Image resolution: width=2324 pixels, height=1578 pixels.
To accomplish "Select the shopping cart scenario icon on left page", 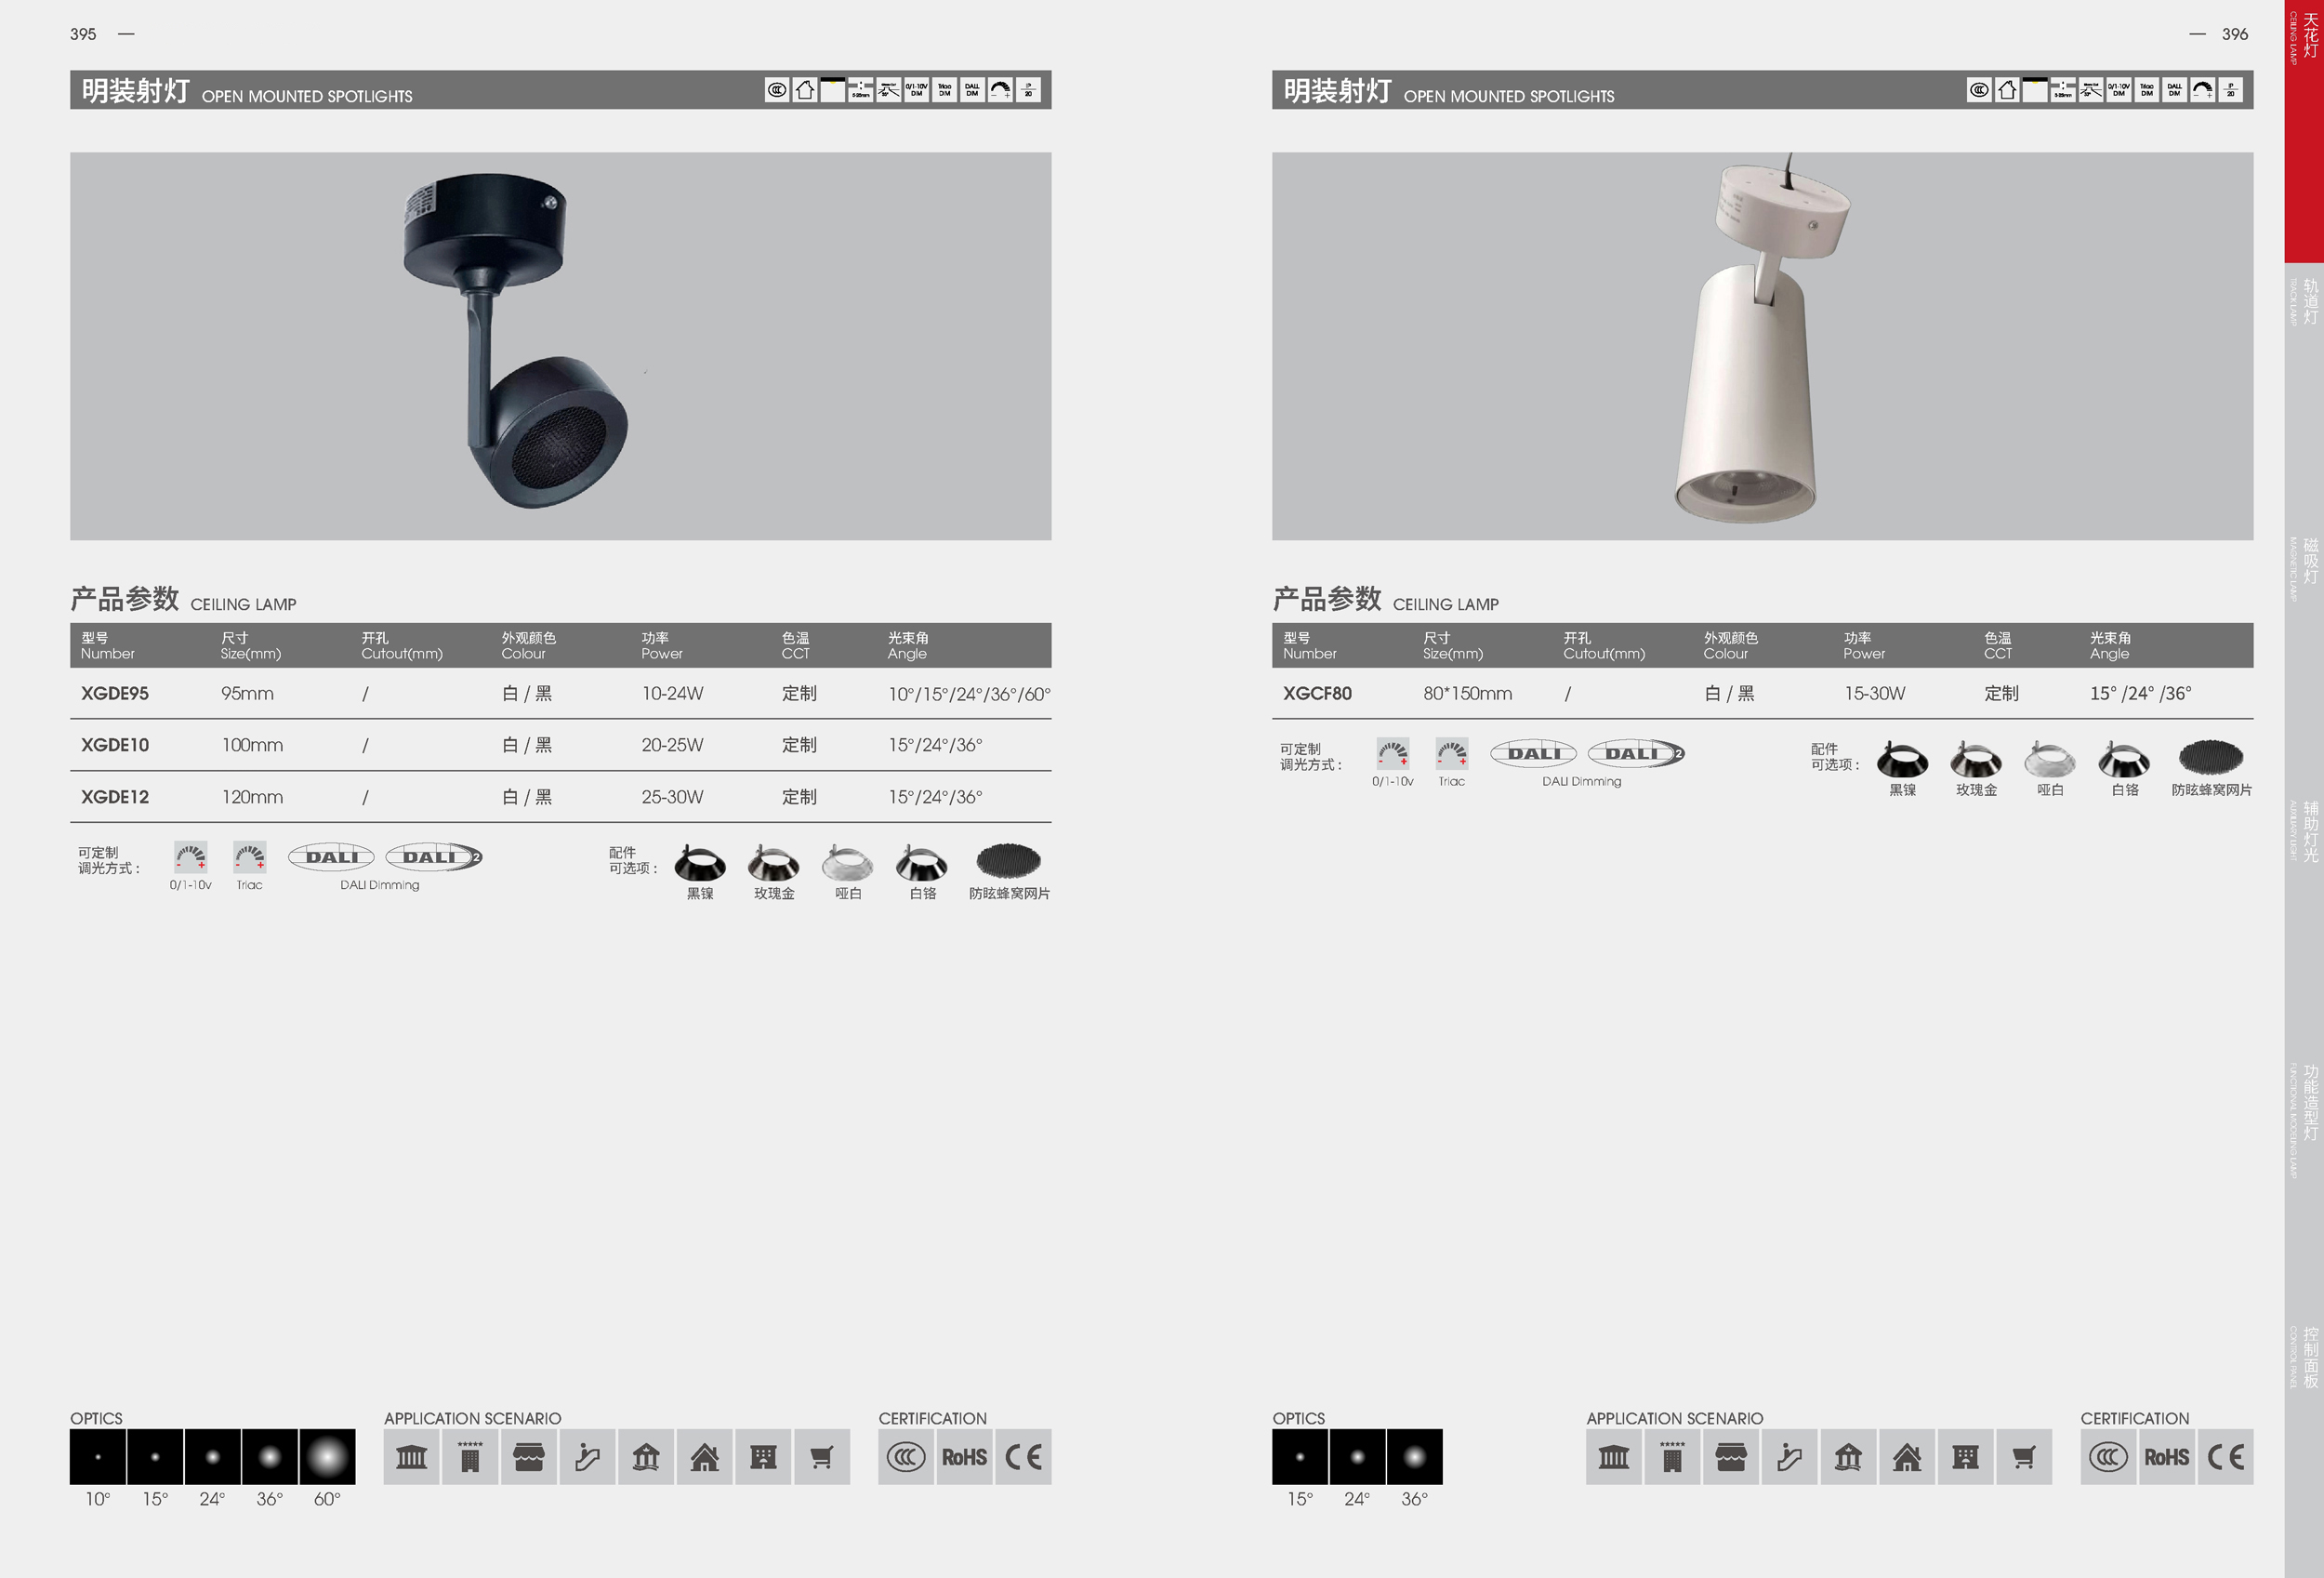I will point(821,1457).
